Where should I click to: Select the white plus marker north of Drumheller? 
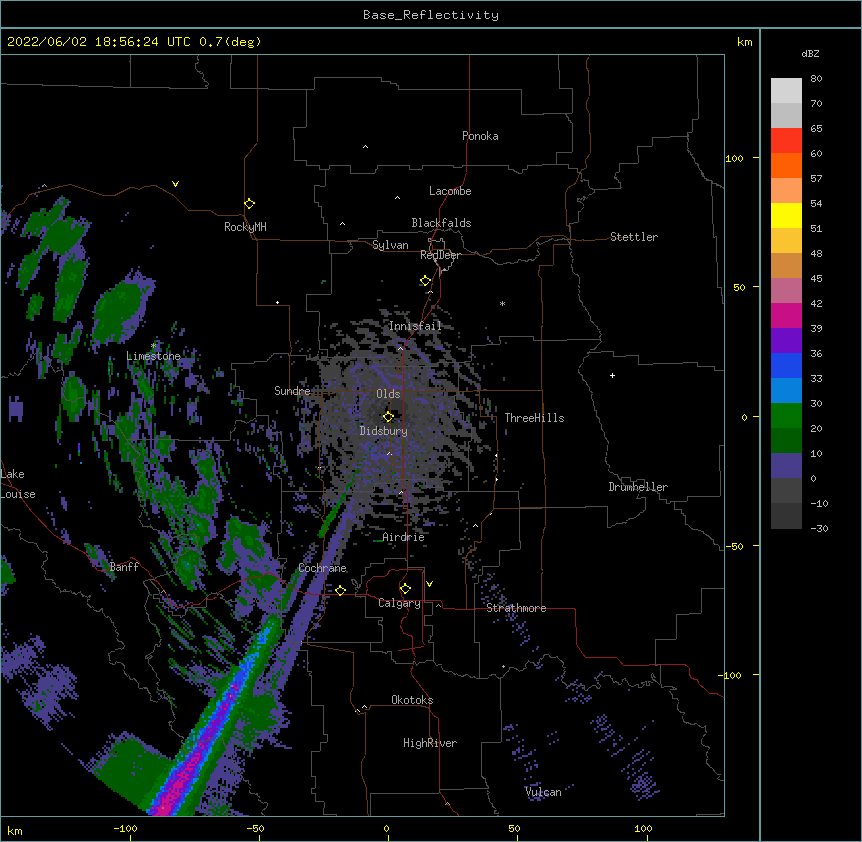coord(612,375)
